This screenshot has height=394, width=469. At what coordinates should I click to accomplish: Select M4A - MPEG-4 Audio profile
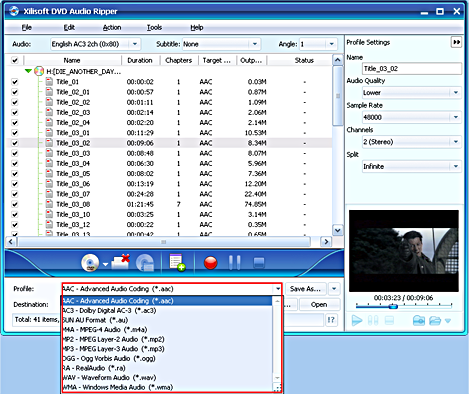(167, 329)
